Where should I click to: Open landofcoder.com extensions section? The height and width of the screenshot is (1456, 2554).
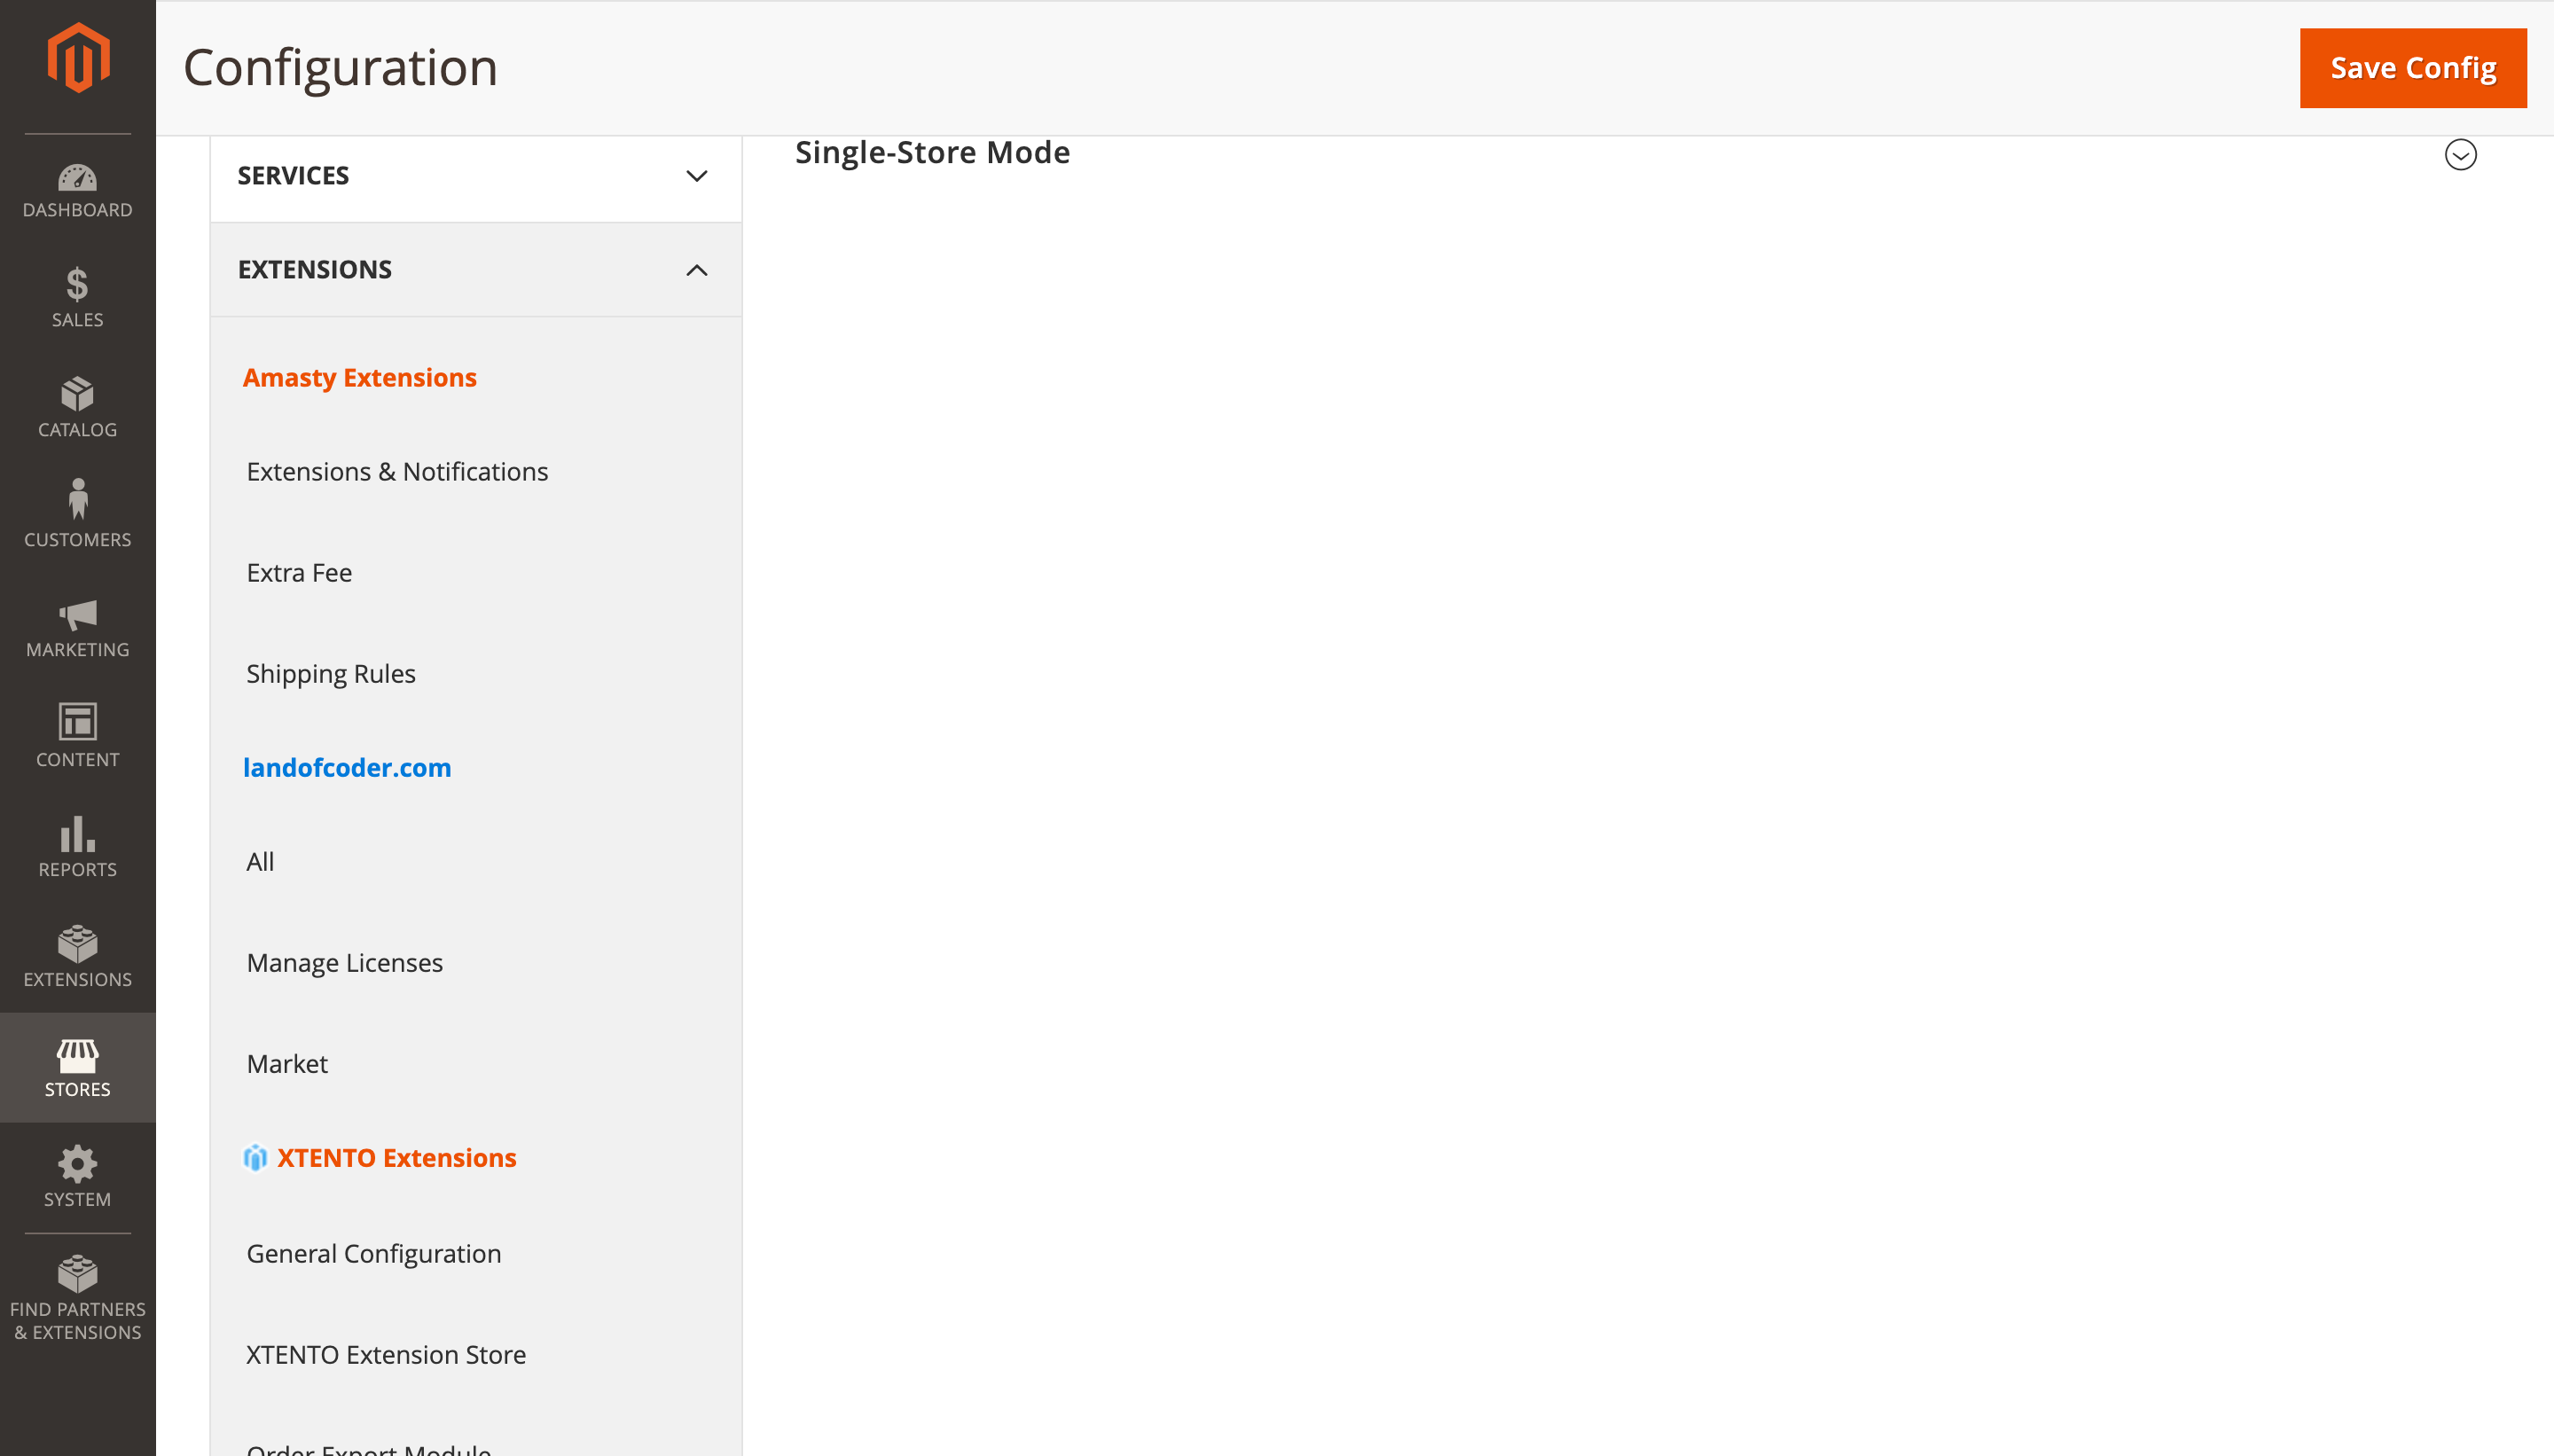click(x=348, y=767)
